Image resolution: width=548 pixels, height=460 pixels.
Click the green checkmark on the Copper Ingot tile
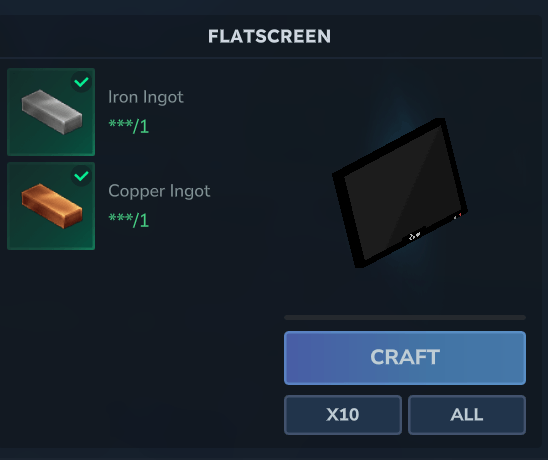pos(81,176)
